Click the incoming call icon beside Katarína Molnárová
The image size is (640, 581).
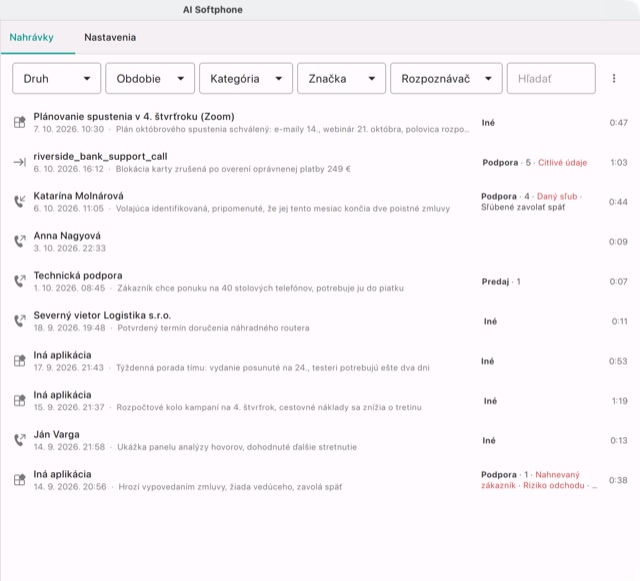tap(20, 201)
